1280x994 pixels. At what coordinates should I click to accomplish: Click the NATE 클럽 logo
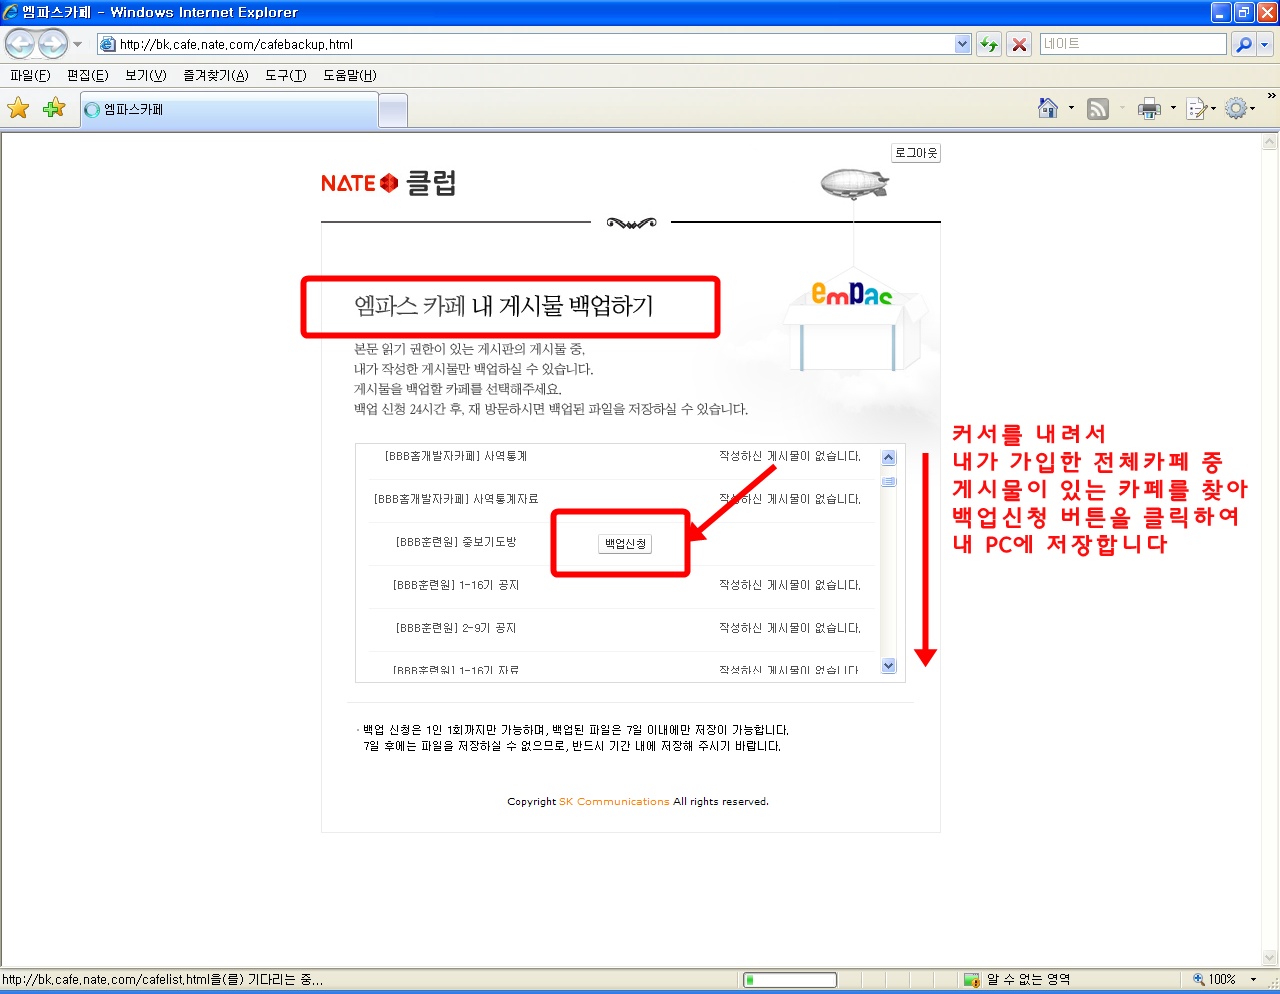tap(388, 183)
